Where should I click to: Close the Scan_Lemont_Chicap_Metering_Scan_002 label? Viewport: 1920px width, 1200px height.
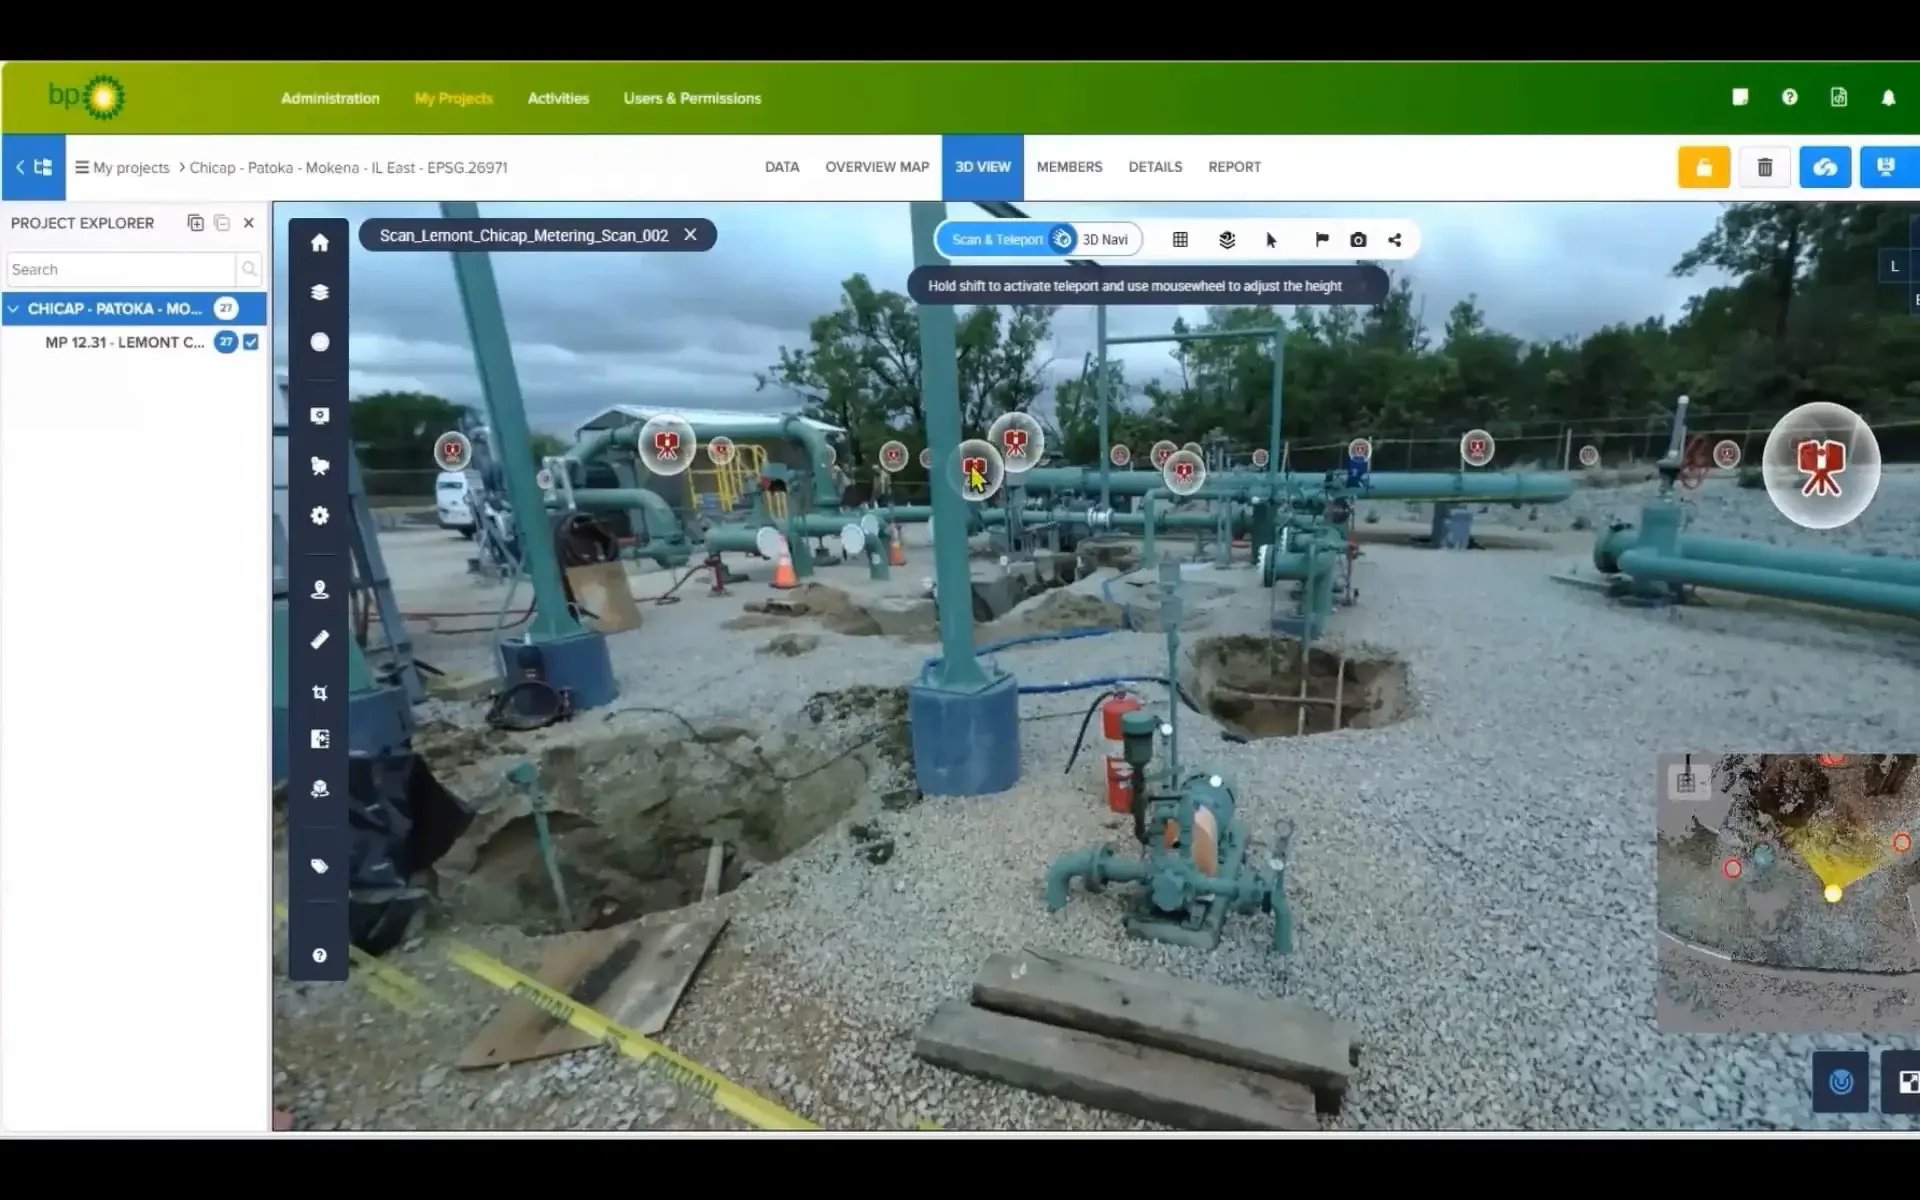tap(690, 235)
